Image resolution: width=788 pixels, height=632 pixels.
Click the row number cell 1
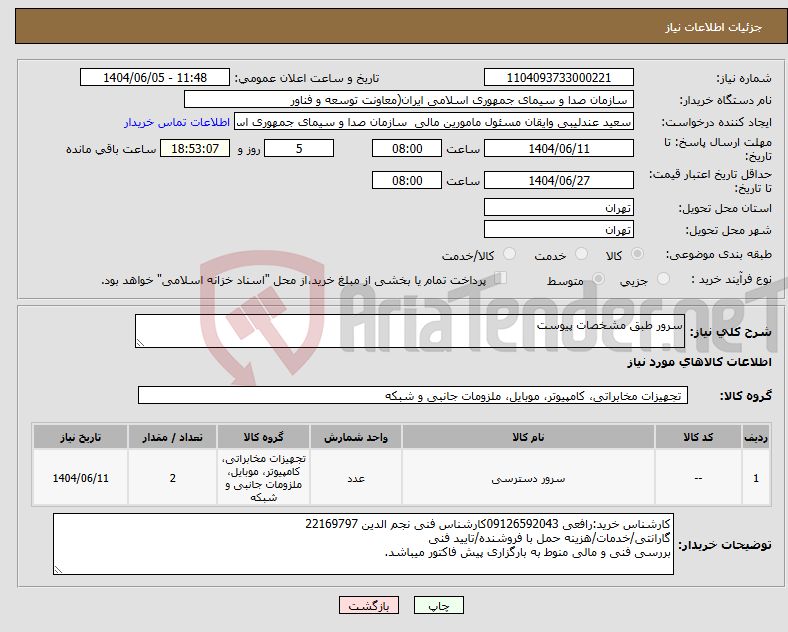coord(756,478)
